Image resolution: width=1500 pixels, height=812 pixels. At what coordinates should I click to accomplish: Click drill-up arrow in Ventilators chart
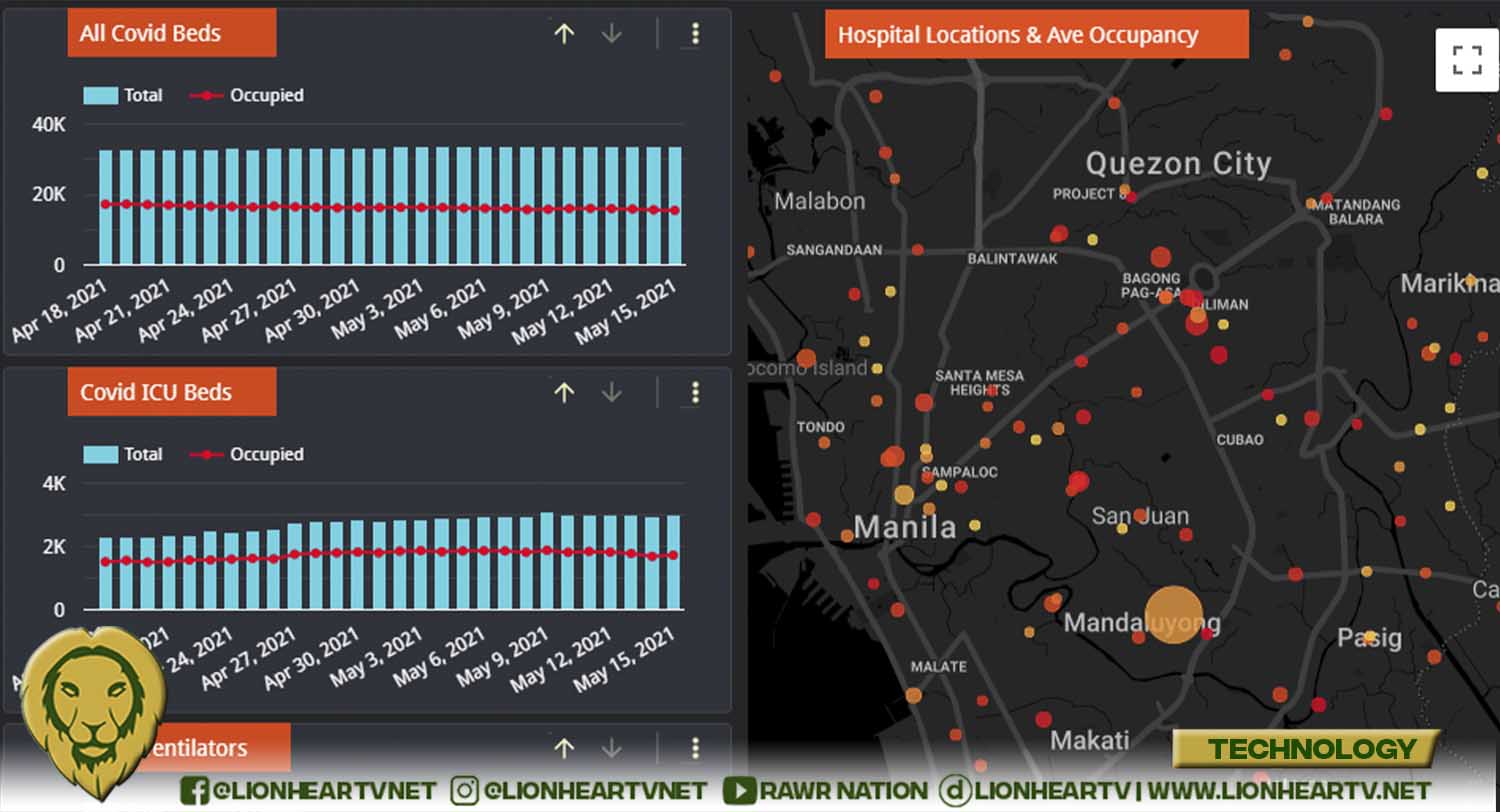(x=564, y=748)
